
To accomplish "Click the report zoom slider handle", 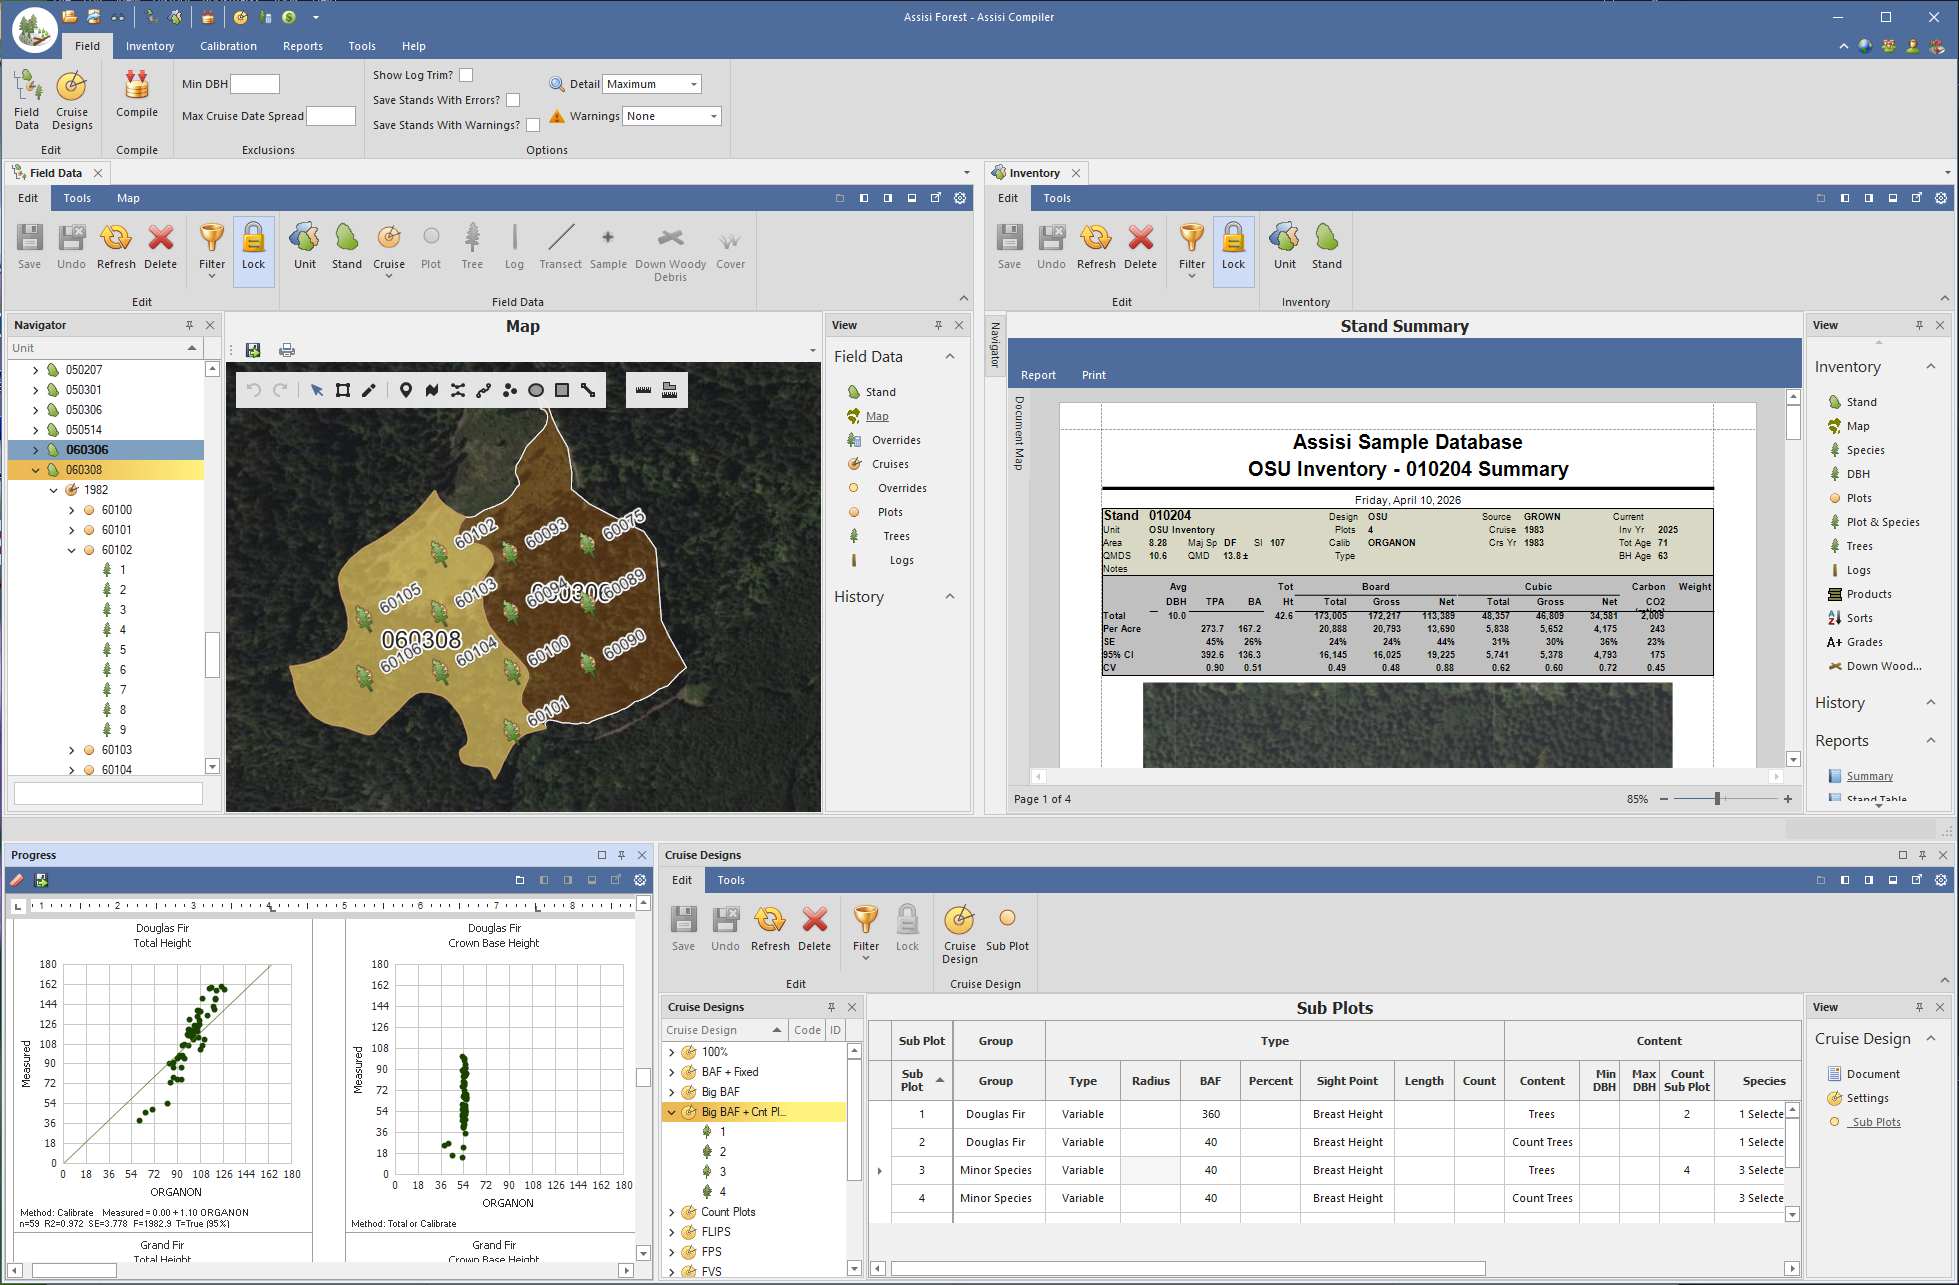I will click(1717, 799).
